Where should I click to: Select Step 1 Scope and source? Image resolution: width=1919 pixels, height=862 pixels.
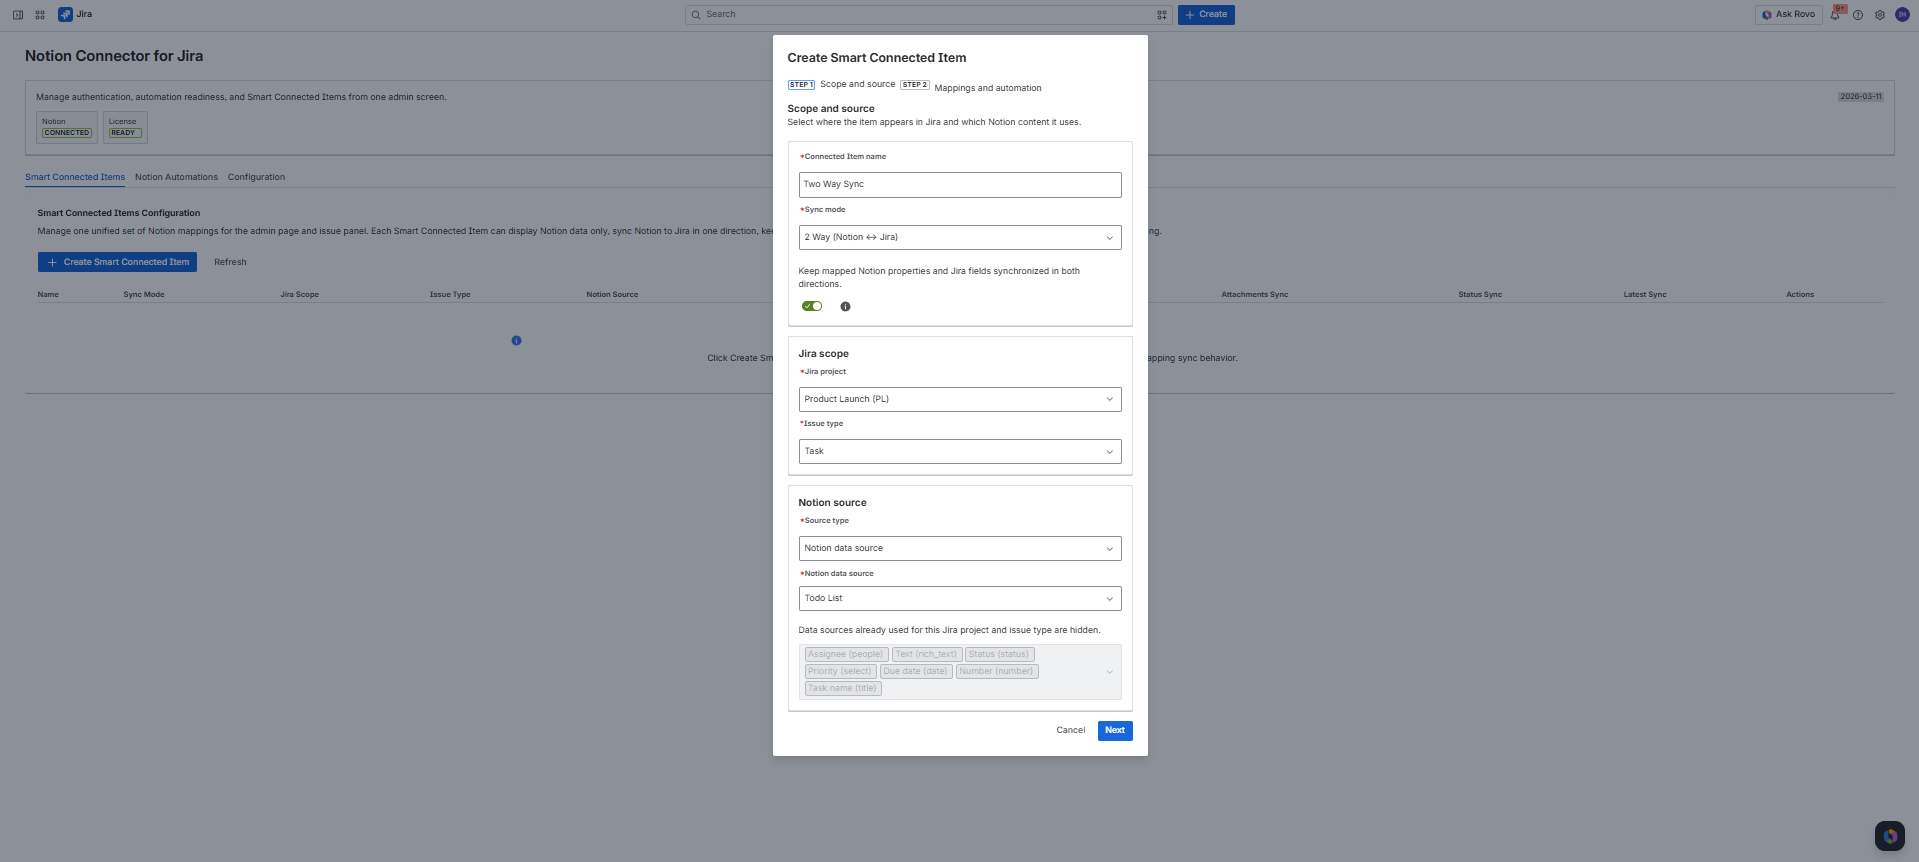click(841, 85)
